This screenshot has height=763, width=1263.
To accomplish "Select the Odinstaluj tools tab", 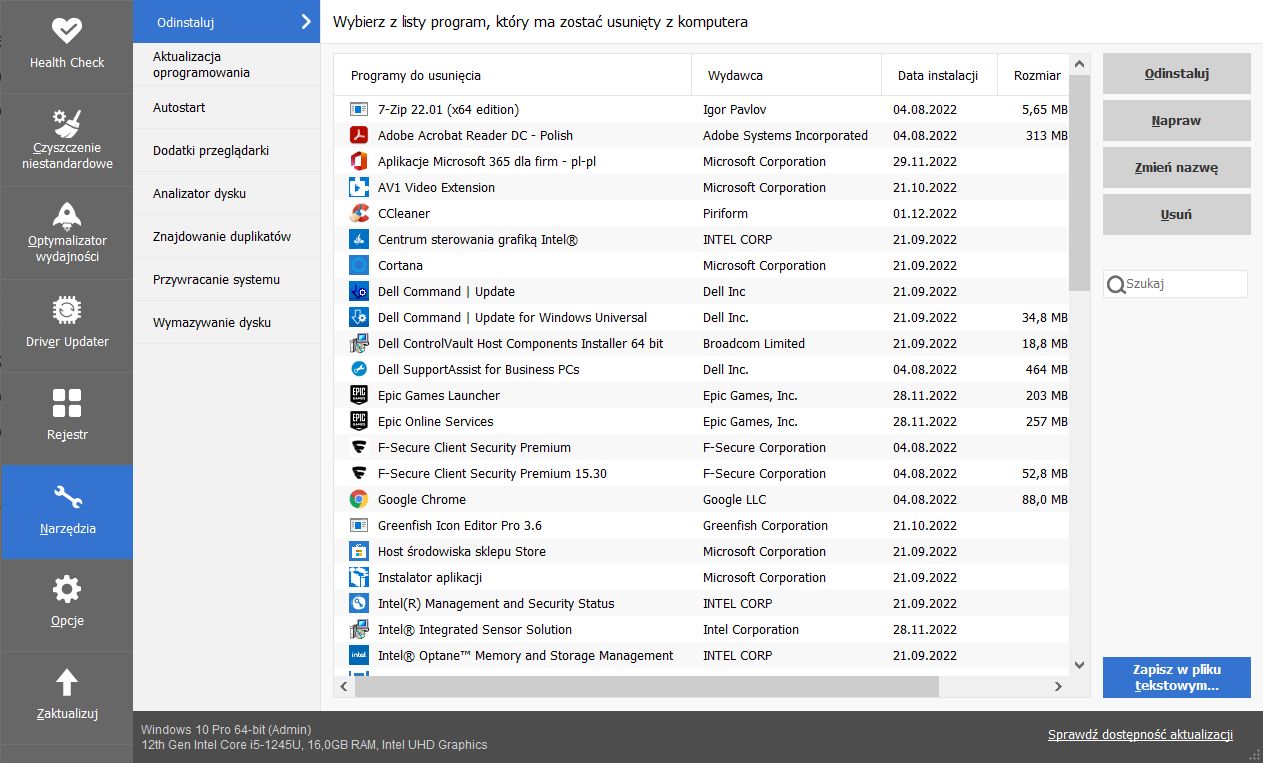I will click(227, 22).
